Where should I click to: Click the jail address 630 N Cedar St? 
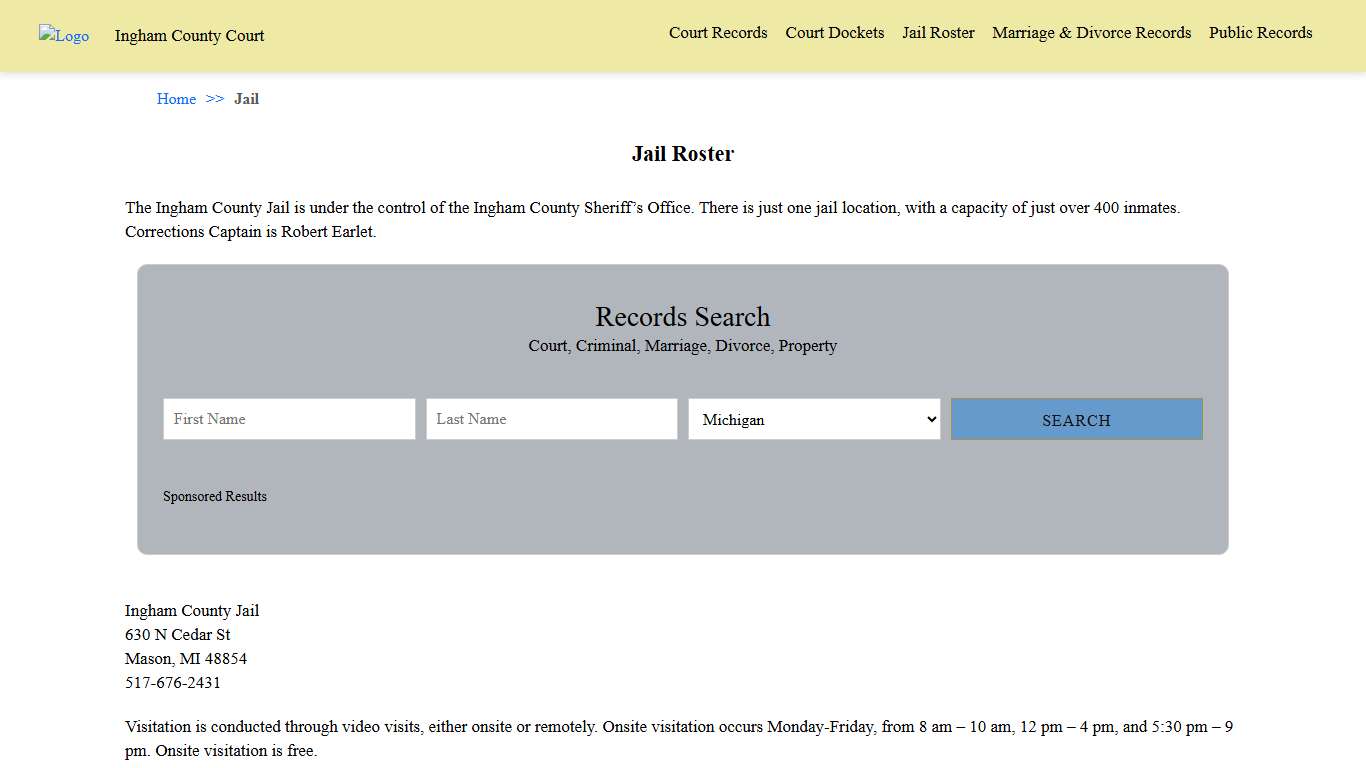point(177,634)
